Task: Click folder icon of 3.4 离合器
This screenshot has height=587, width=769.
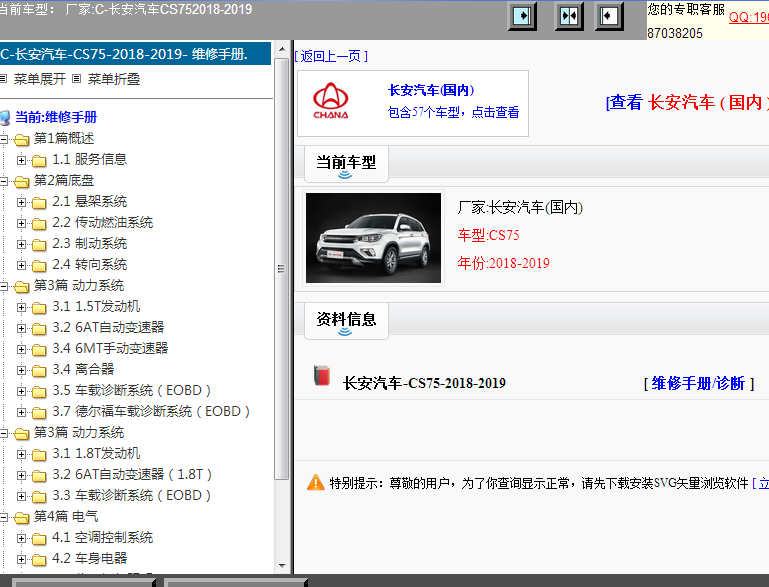Action: 39,370
